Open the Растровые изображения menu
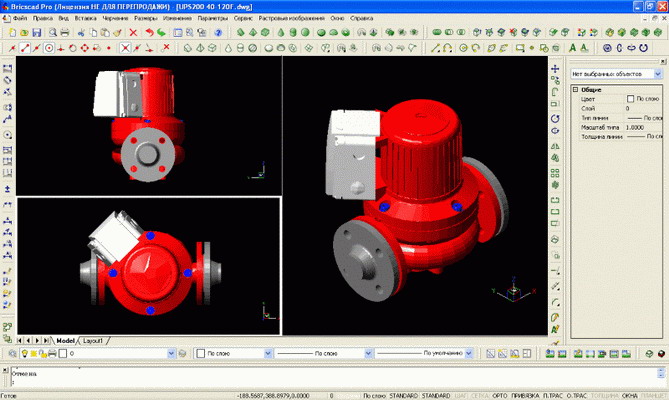This screenshot has width=669, height=400. [291, 18]
